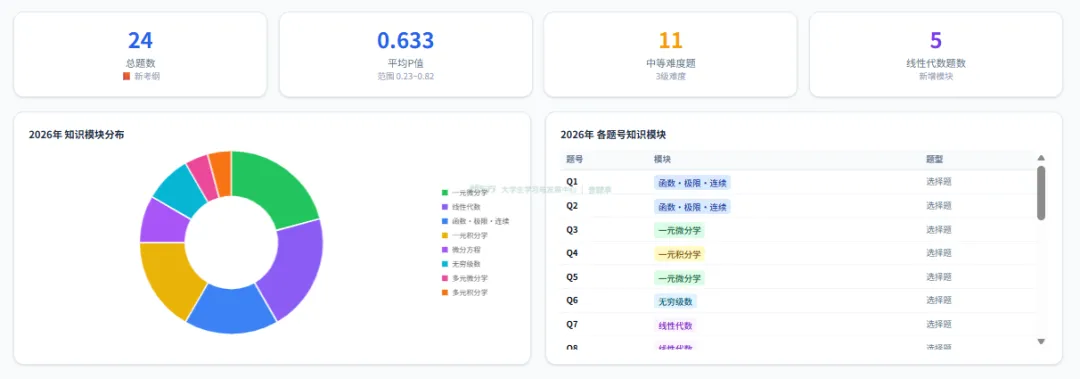
Task: Toggle the 无穷级数 legend entry
Action: [461, 264]
